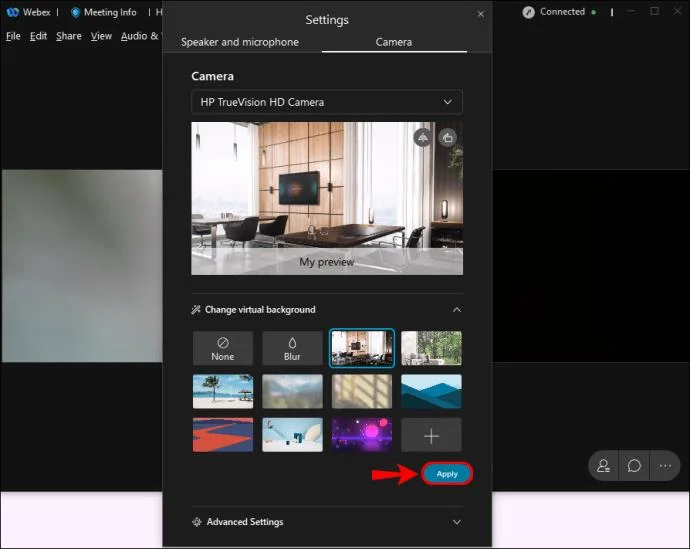Choose the red and blue abstract background

click(223, 435)
